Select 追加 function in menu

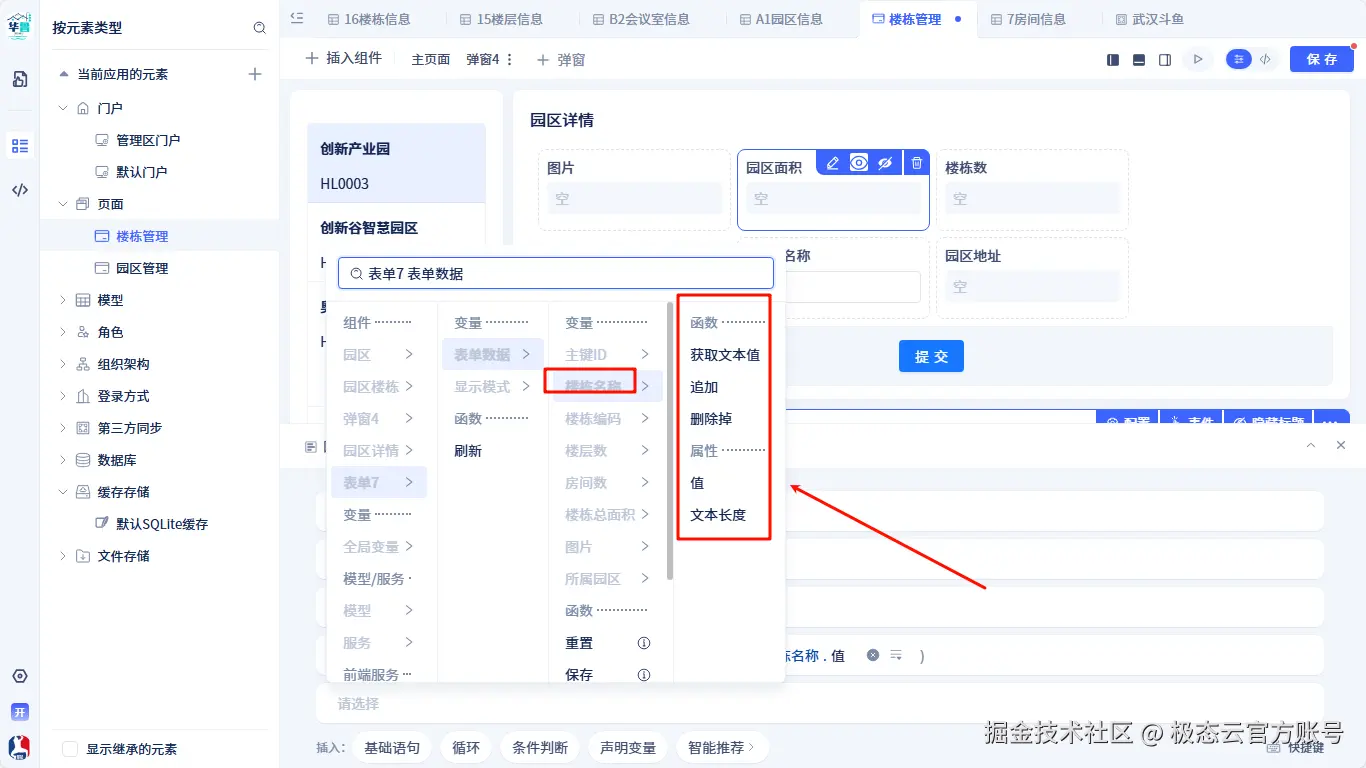(704, 387)
